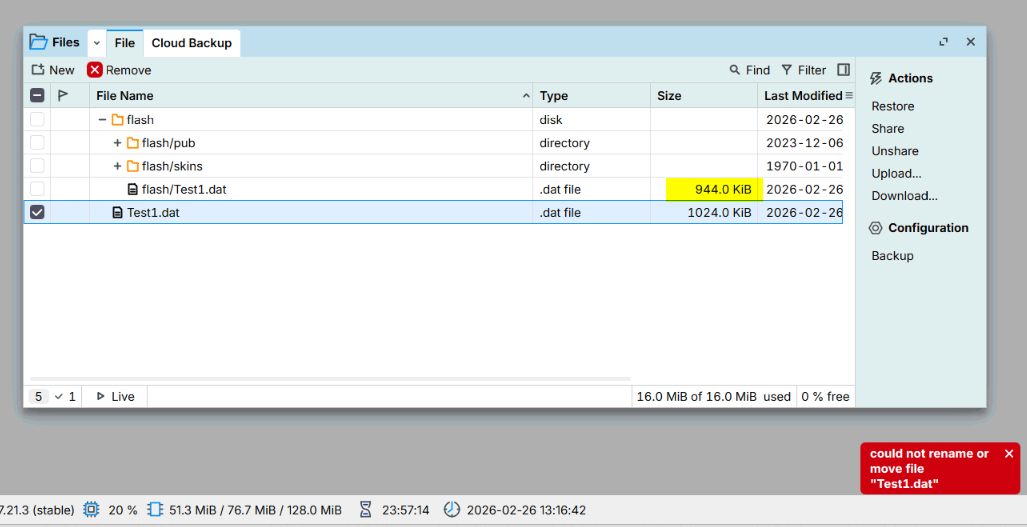
Task: Click the memory icon beside 51.3 MiB
Action: point(155,509)
